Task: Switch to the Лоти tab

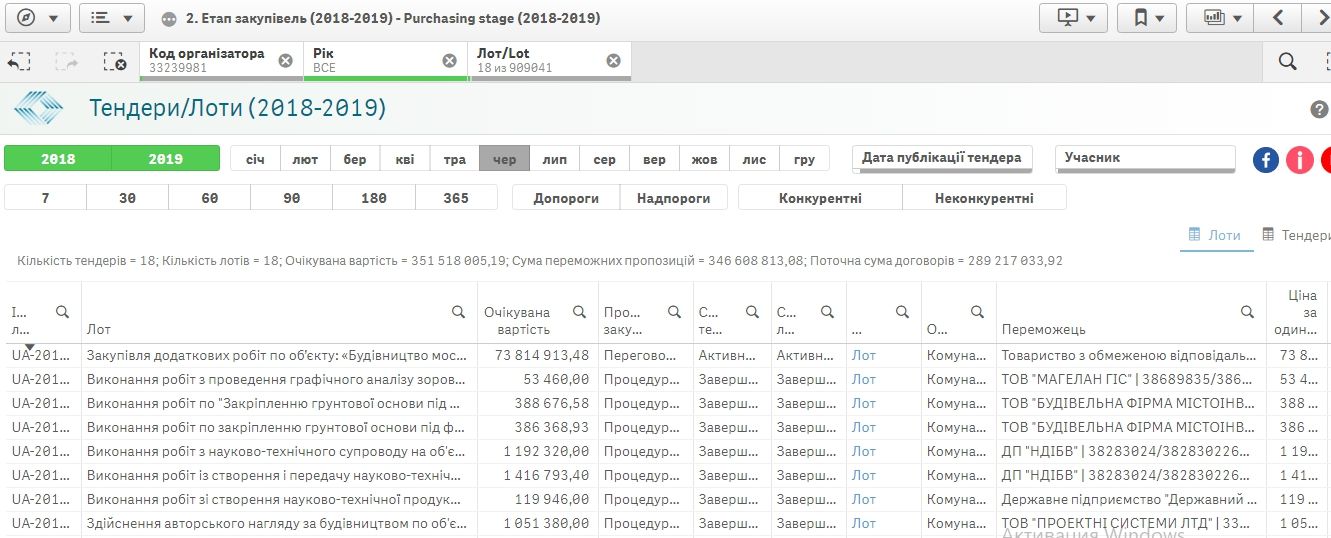Action: click(x=1215, y=235)
